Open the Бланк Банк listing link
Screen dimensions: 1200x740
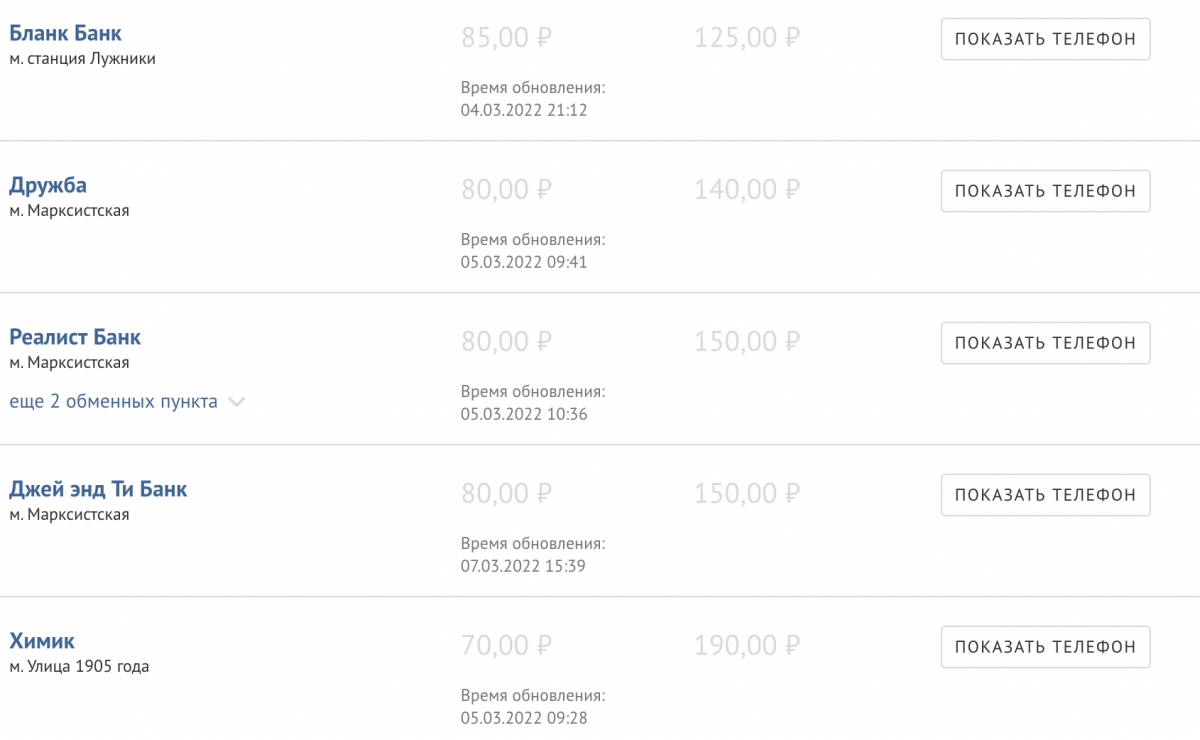tap(66, 33)
